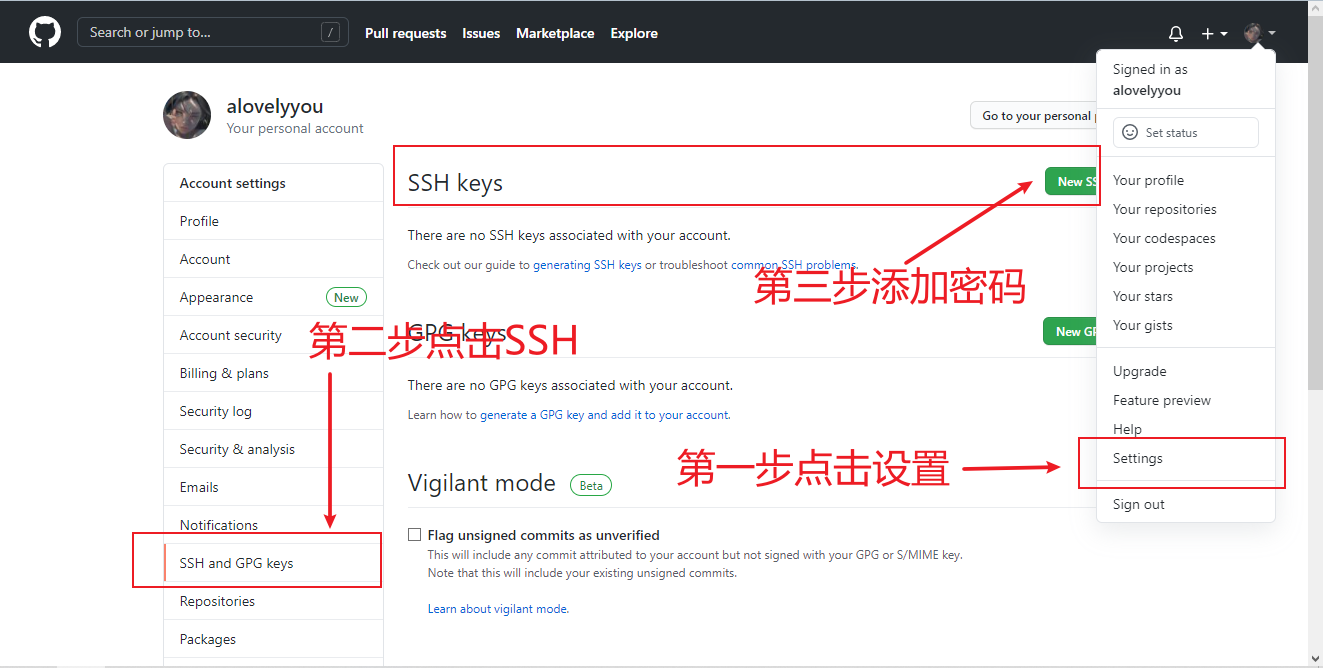Viewport: 1323px width, 668px height.
Task: Click the New GPG key green button
Action: [x=1070, y=331]
